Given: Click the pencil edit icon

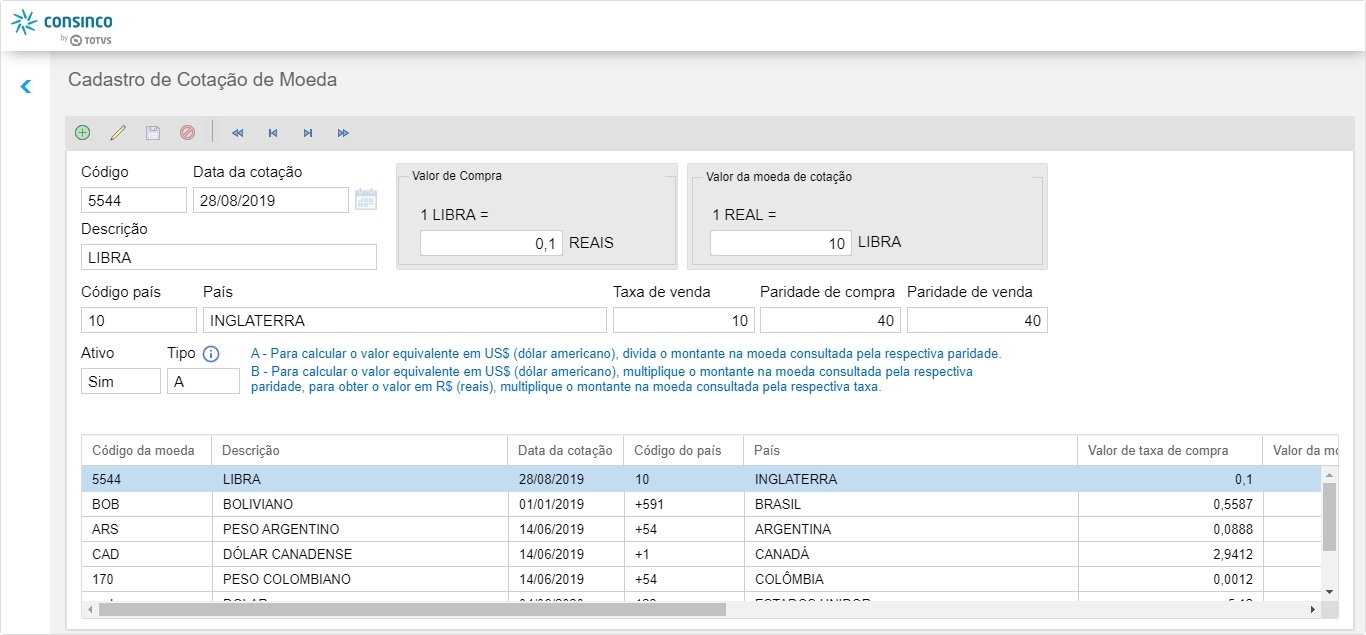Looking at the screenshot, I should pos(118,132).
